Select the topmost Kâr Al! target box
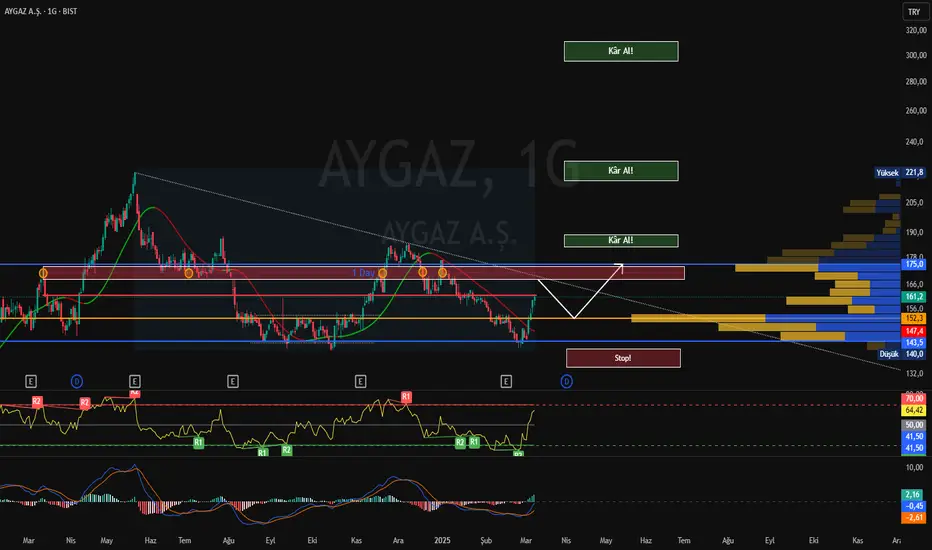 (621, 51)
